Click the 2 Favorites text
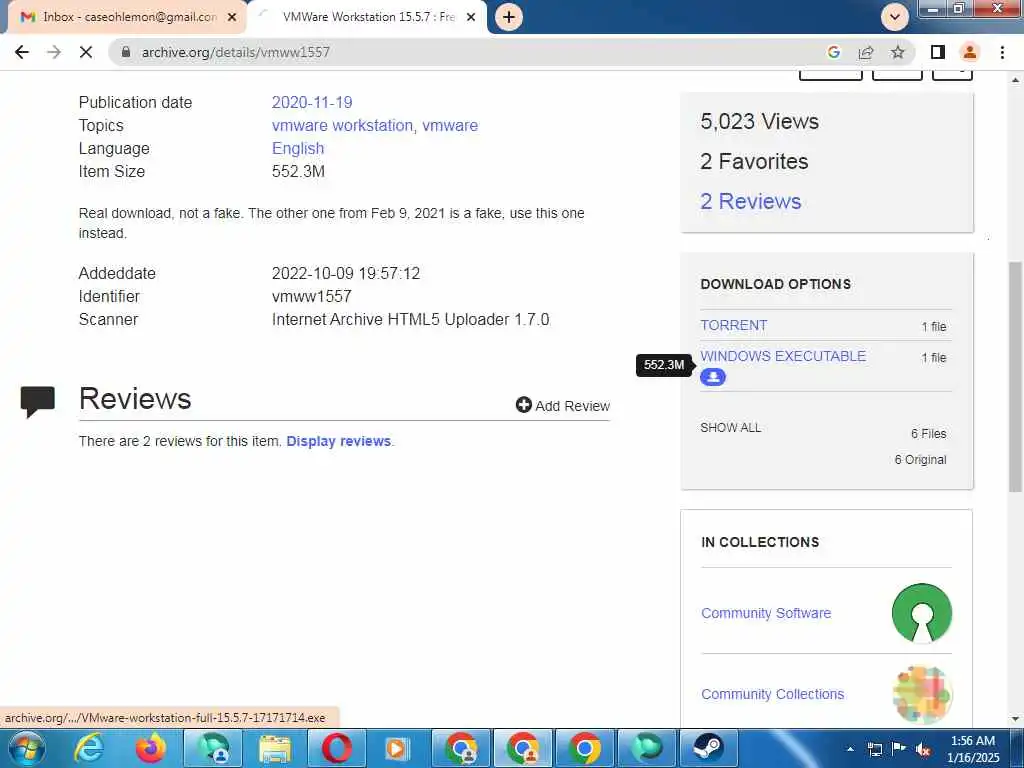The width and height of the screenshot is (1024, 768). pyautogui.click(x=754, y=161)
